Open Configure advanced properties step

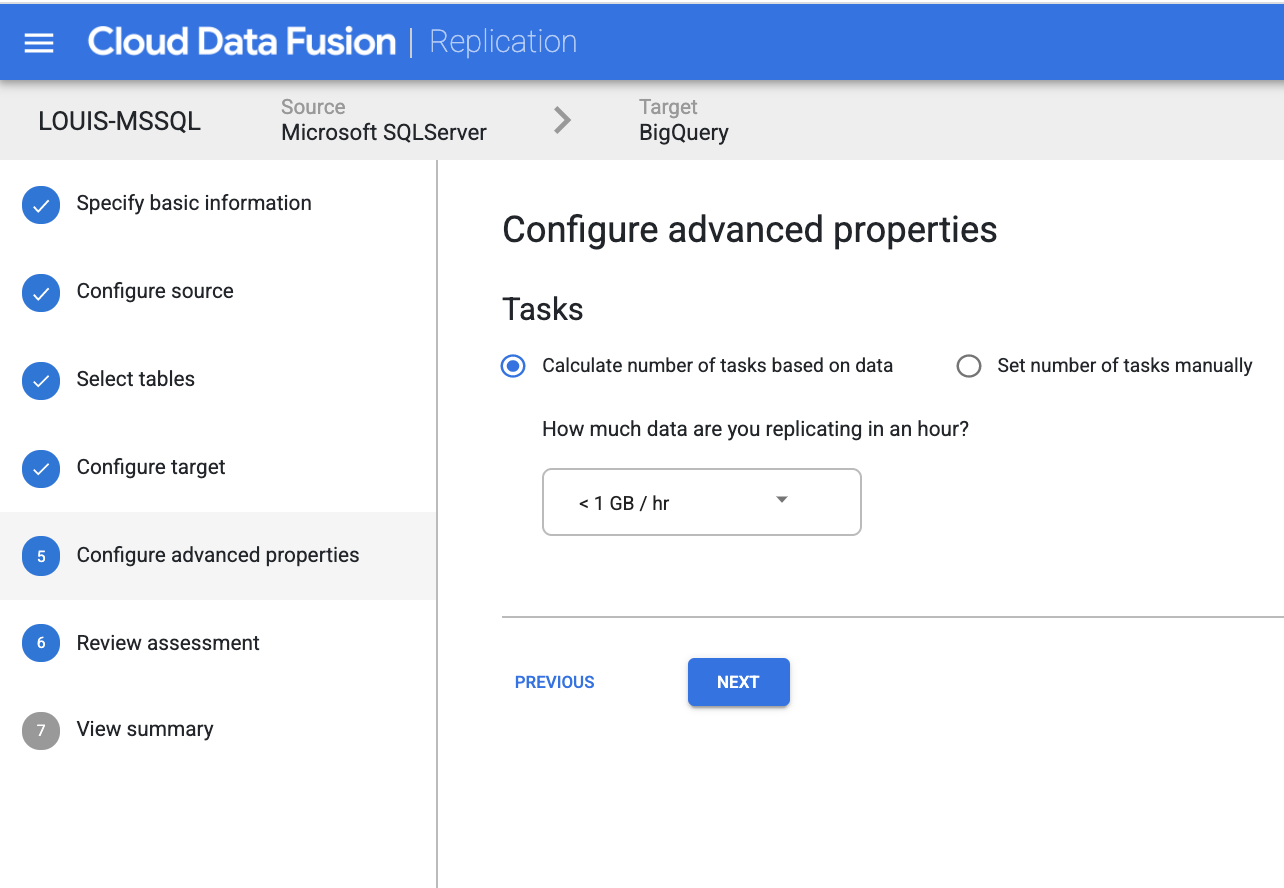pos(218,555)
